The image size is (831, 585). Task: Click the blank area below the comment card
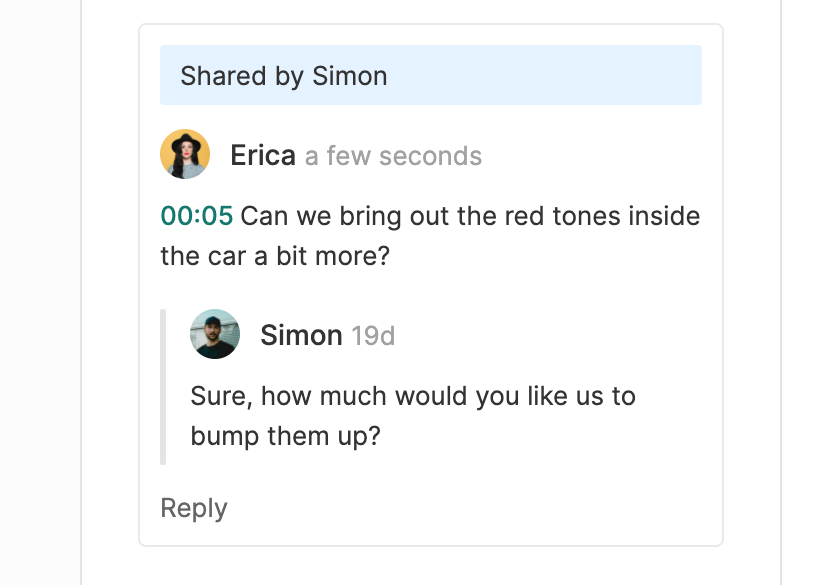pos(430,566)
